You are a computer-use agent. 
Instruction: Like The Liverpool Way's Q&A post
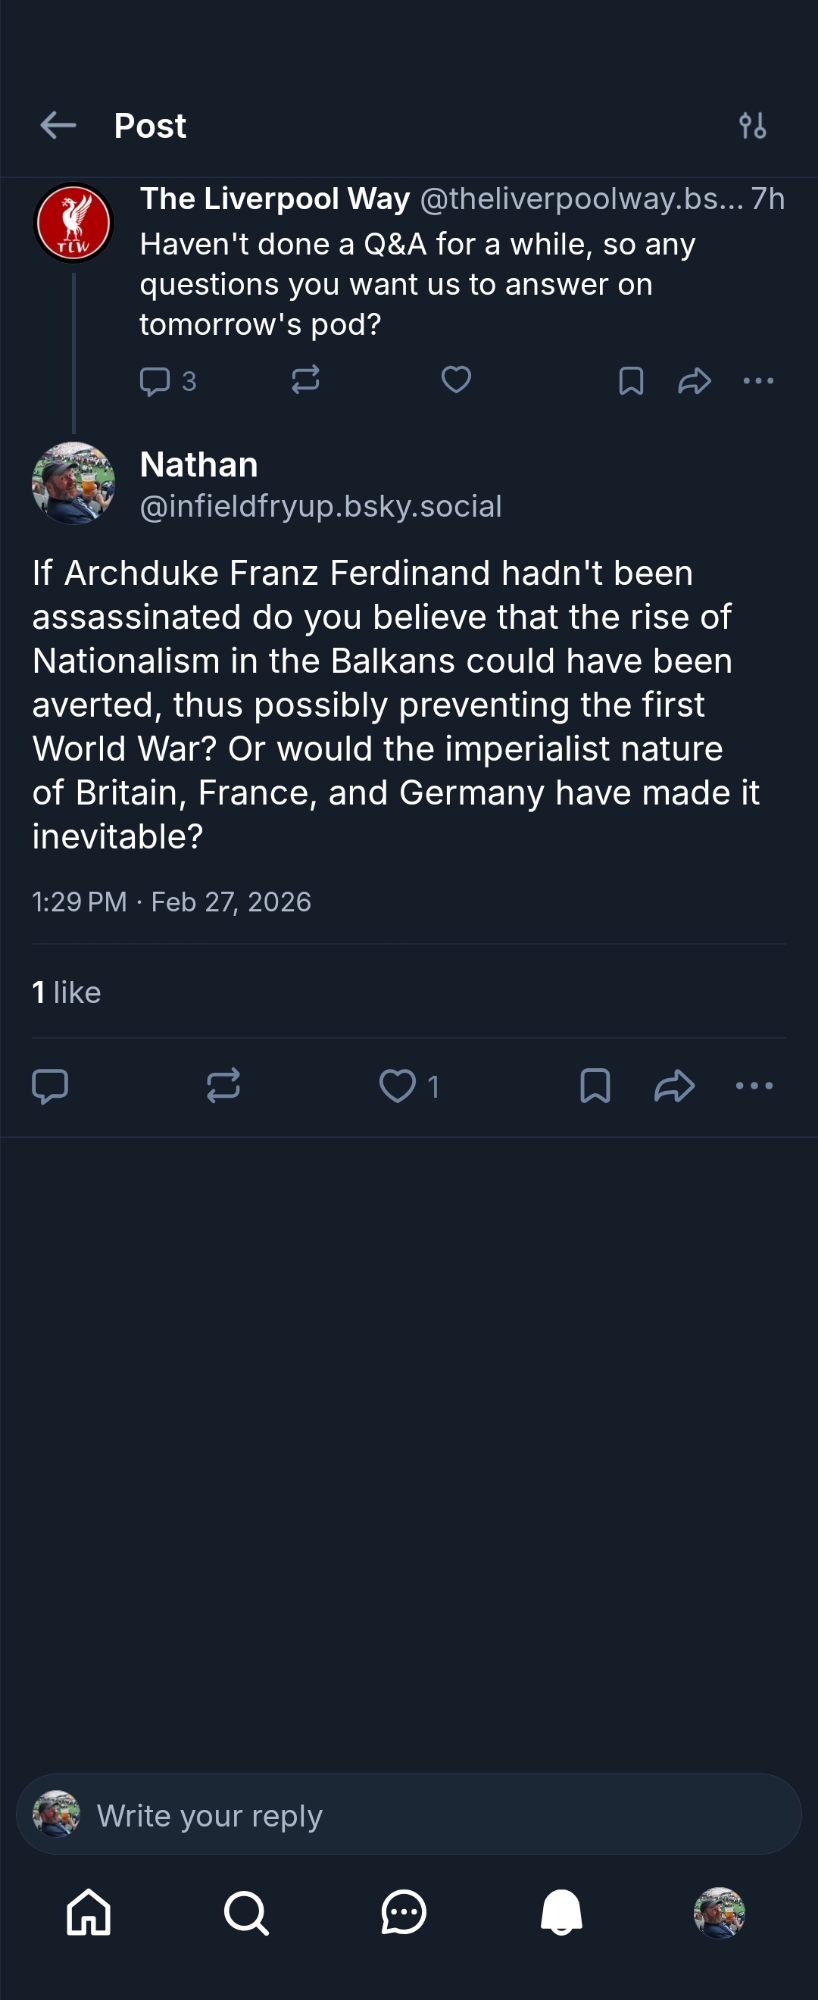456,380
